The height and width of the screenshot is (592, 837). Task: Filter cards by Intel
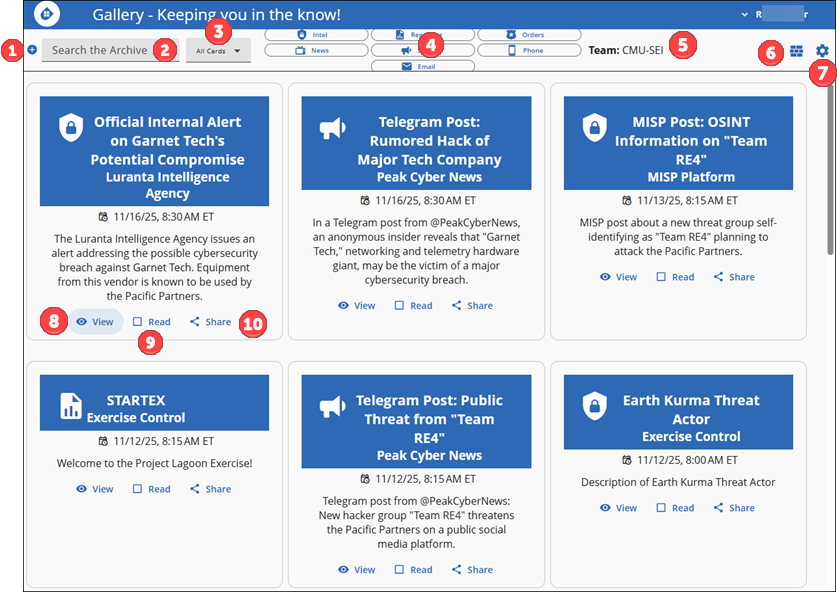[316, 35]
